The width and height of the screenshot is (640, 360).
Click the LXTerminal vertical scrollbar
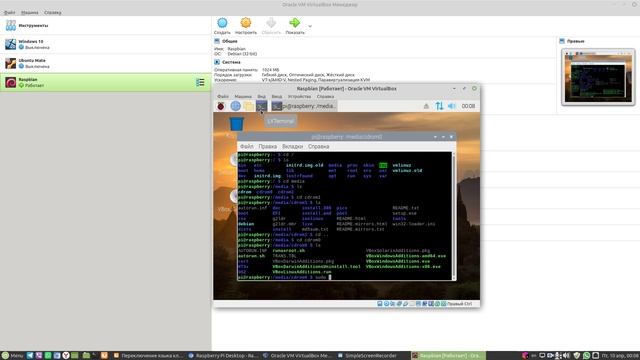[x=454, y=216]
